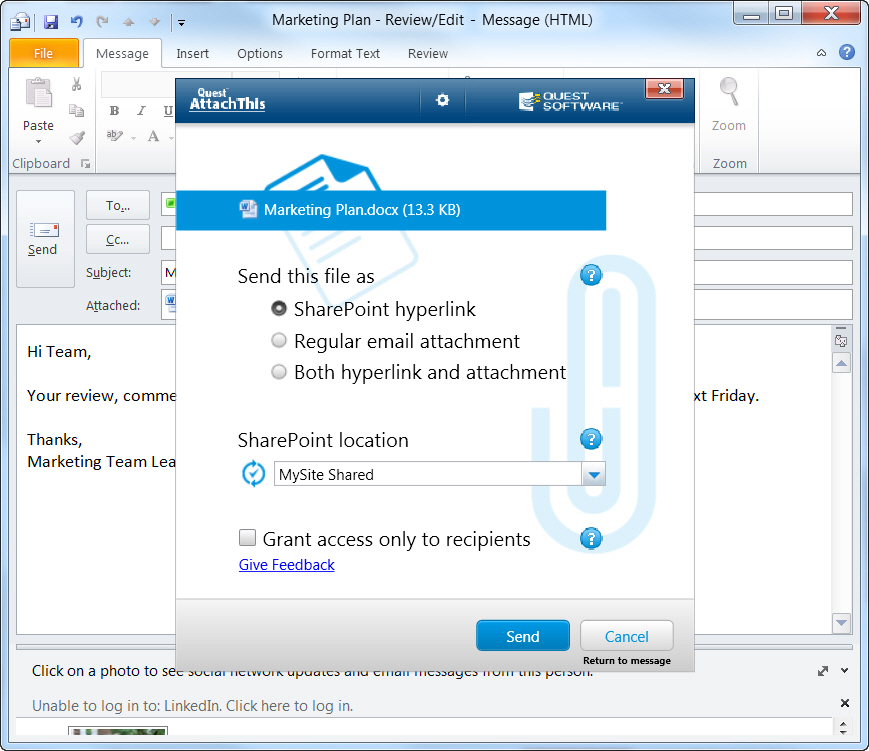Toggle Italic formatting
This screenshot has width=869, height=751.
pos(141,111)
